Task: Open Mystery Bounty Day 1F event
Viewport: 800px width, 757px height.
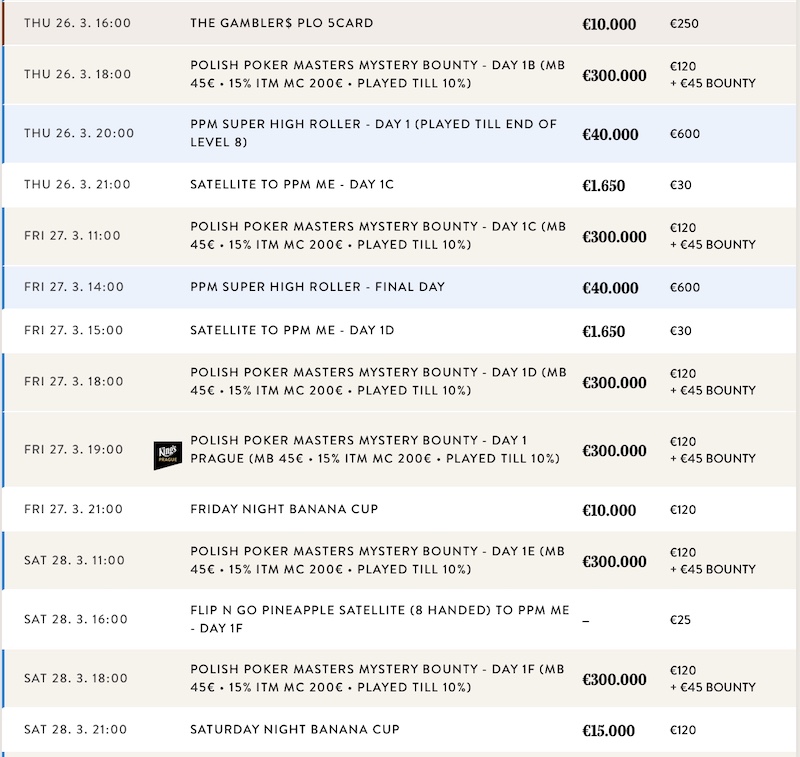Action: click(377, 678)
